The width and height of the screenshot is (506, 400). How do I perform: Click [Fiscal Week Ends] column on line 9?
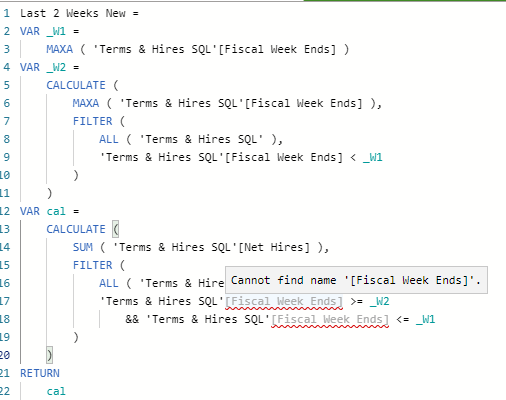point(284,157)
